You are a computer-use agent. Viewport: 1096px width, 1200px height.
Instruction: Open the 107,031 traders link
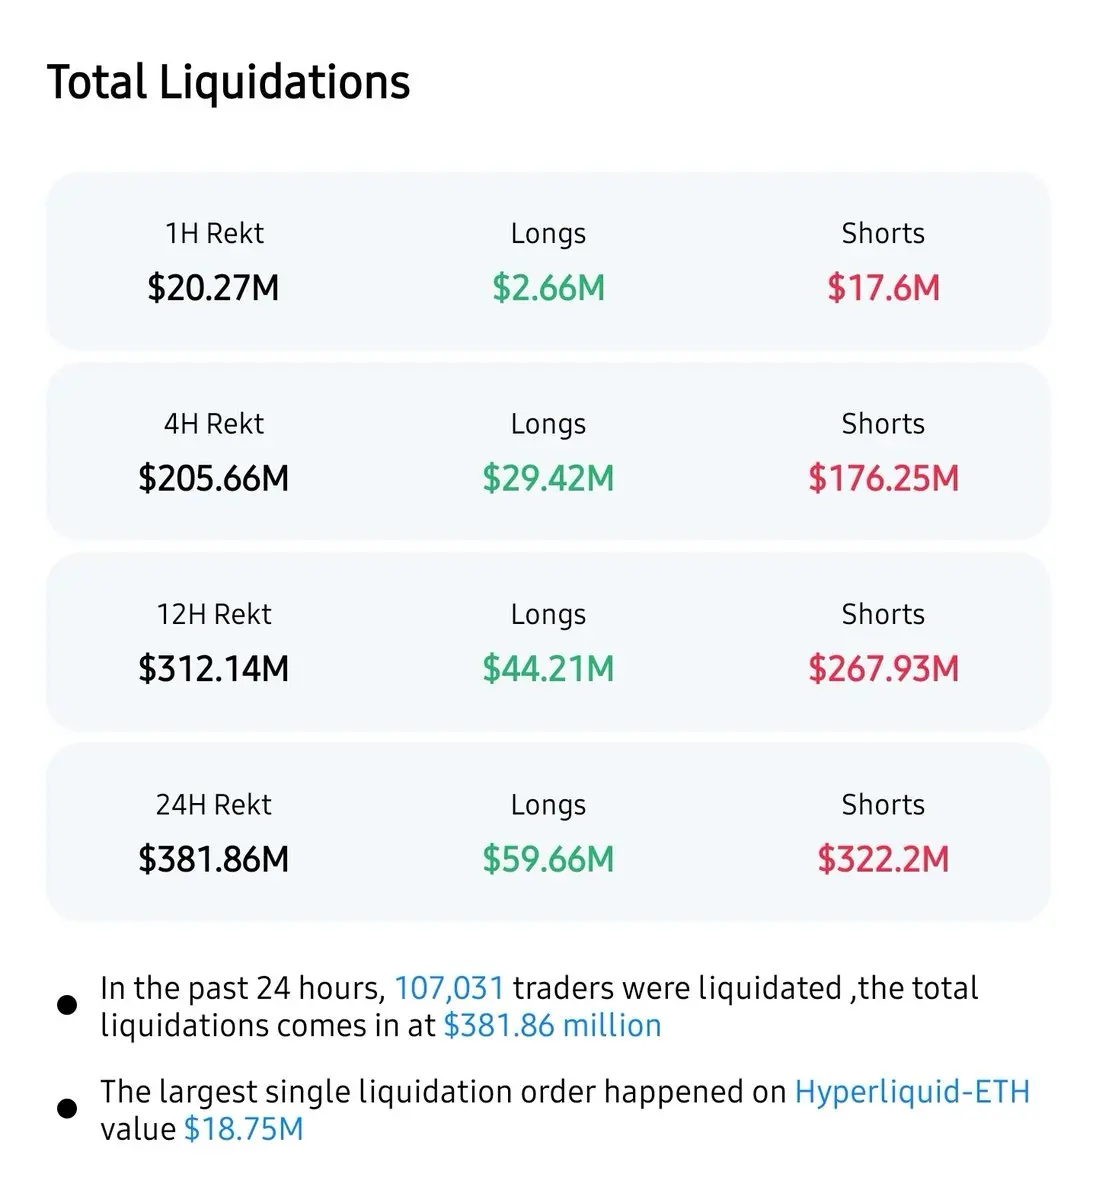pos(449,988)
